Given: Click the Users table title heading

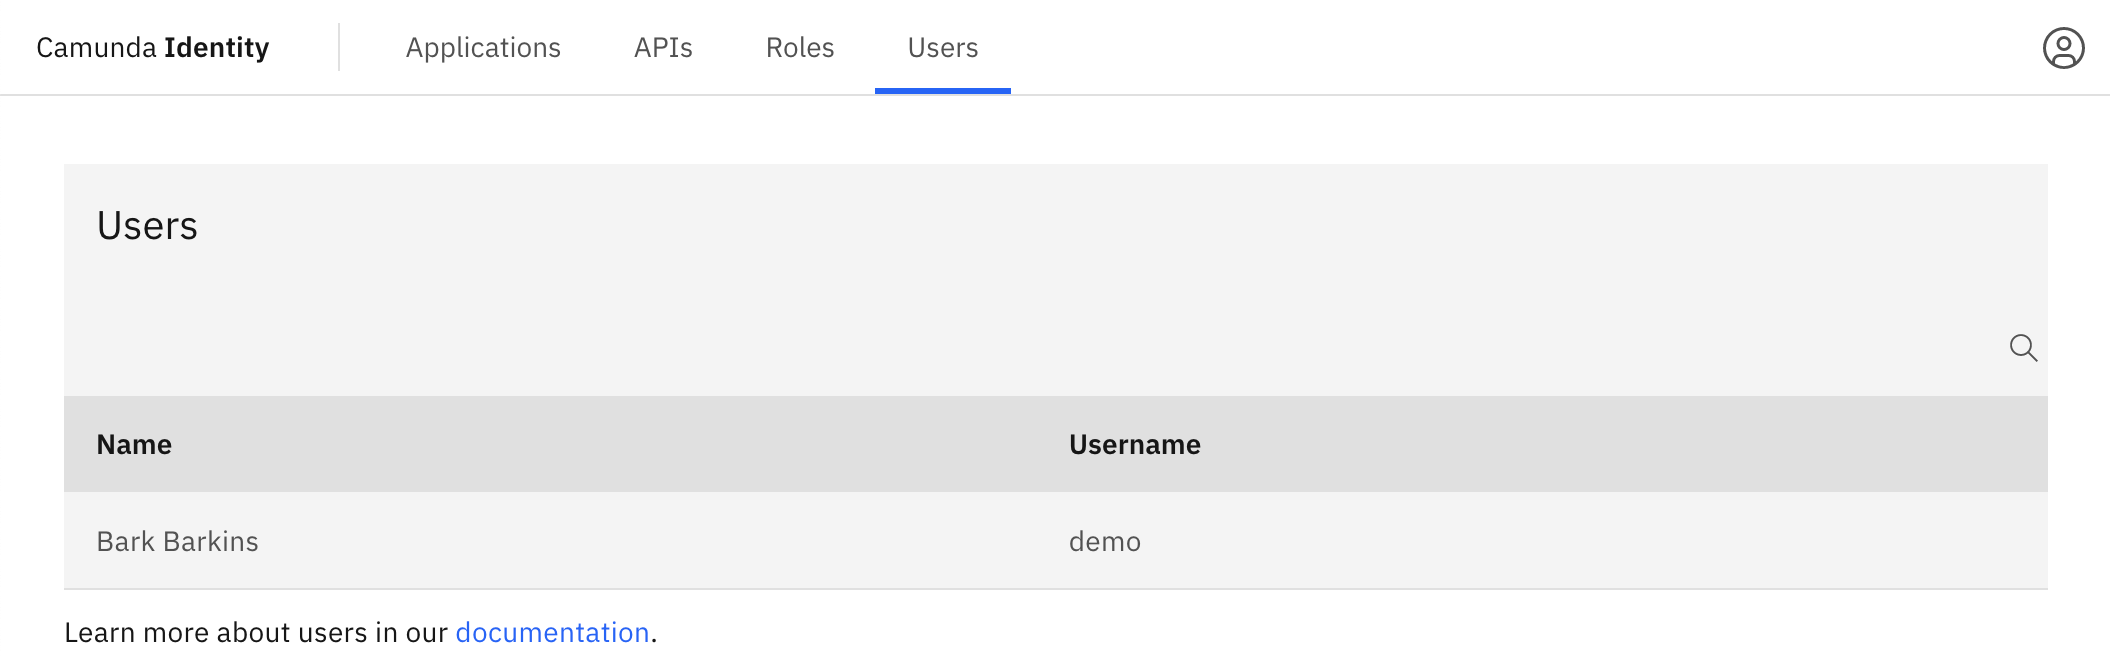Looking at the screenshot, I should click(147, 226).
